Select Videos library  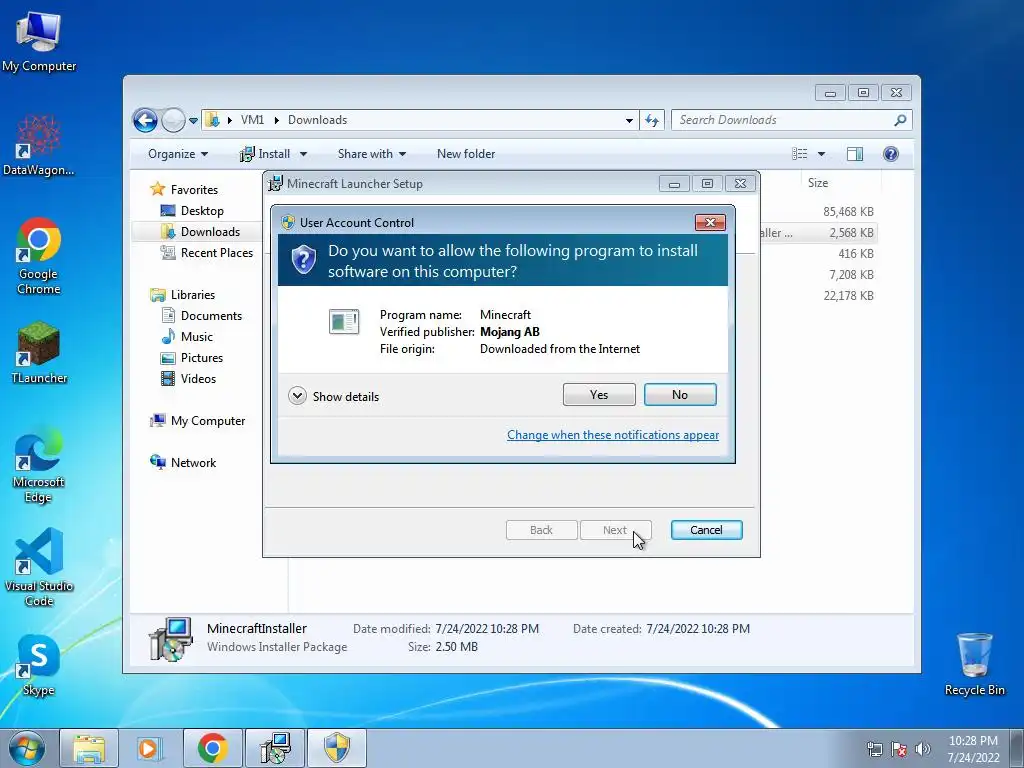coord(188,378)
